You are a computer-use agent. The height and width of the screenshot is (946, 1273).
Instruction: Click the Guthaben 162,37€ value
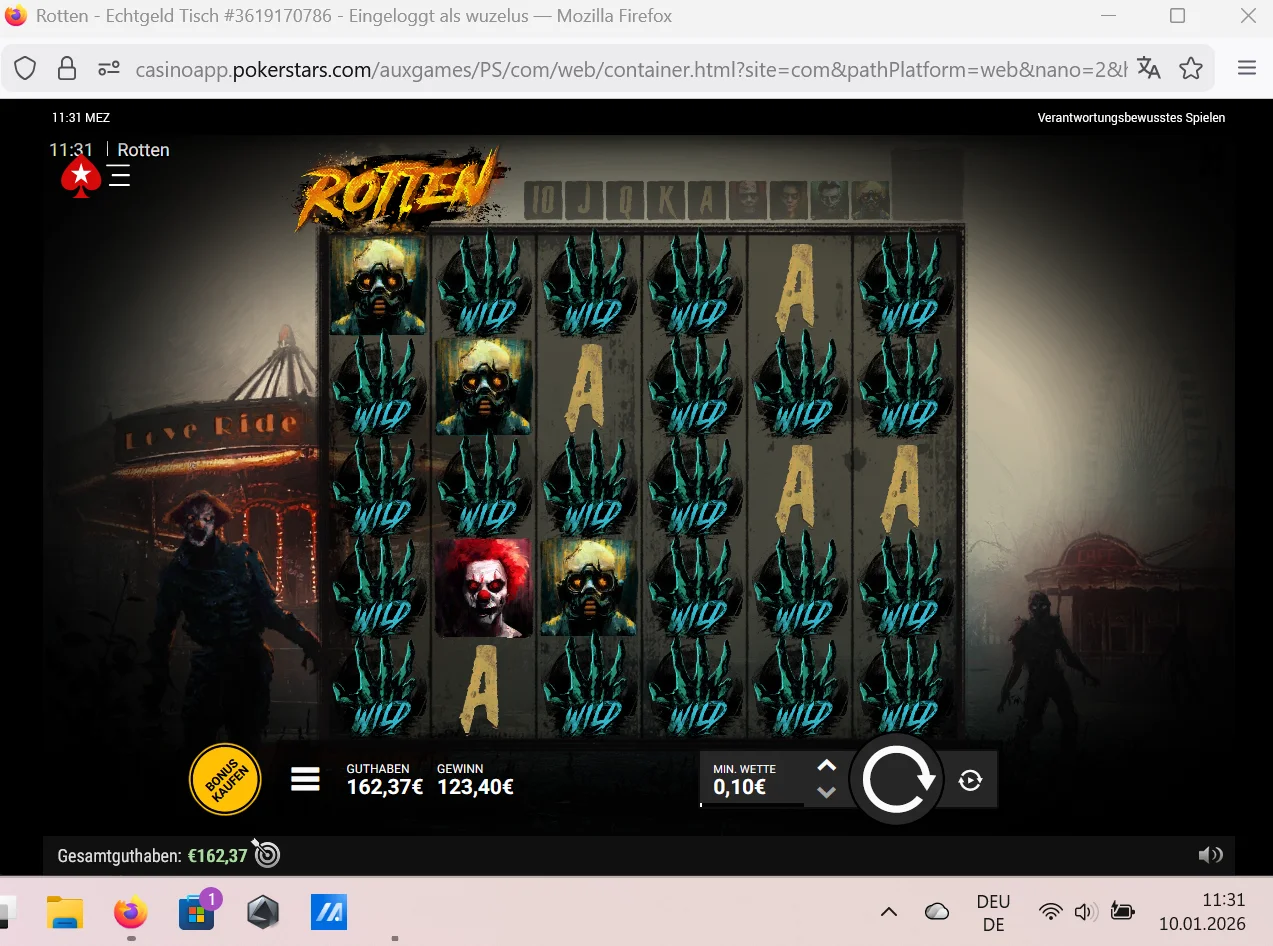385,787
